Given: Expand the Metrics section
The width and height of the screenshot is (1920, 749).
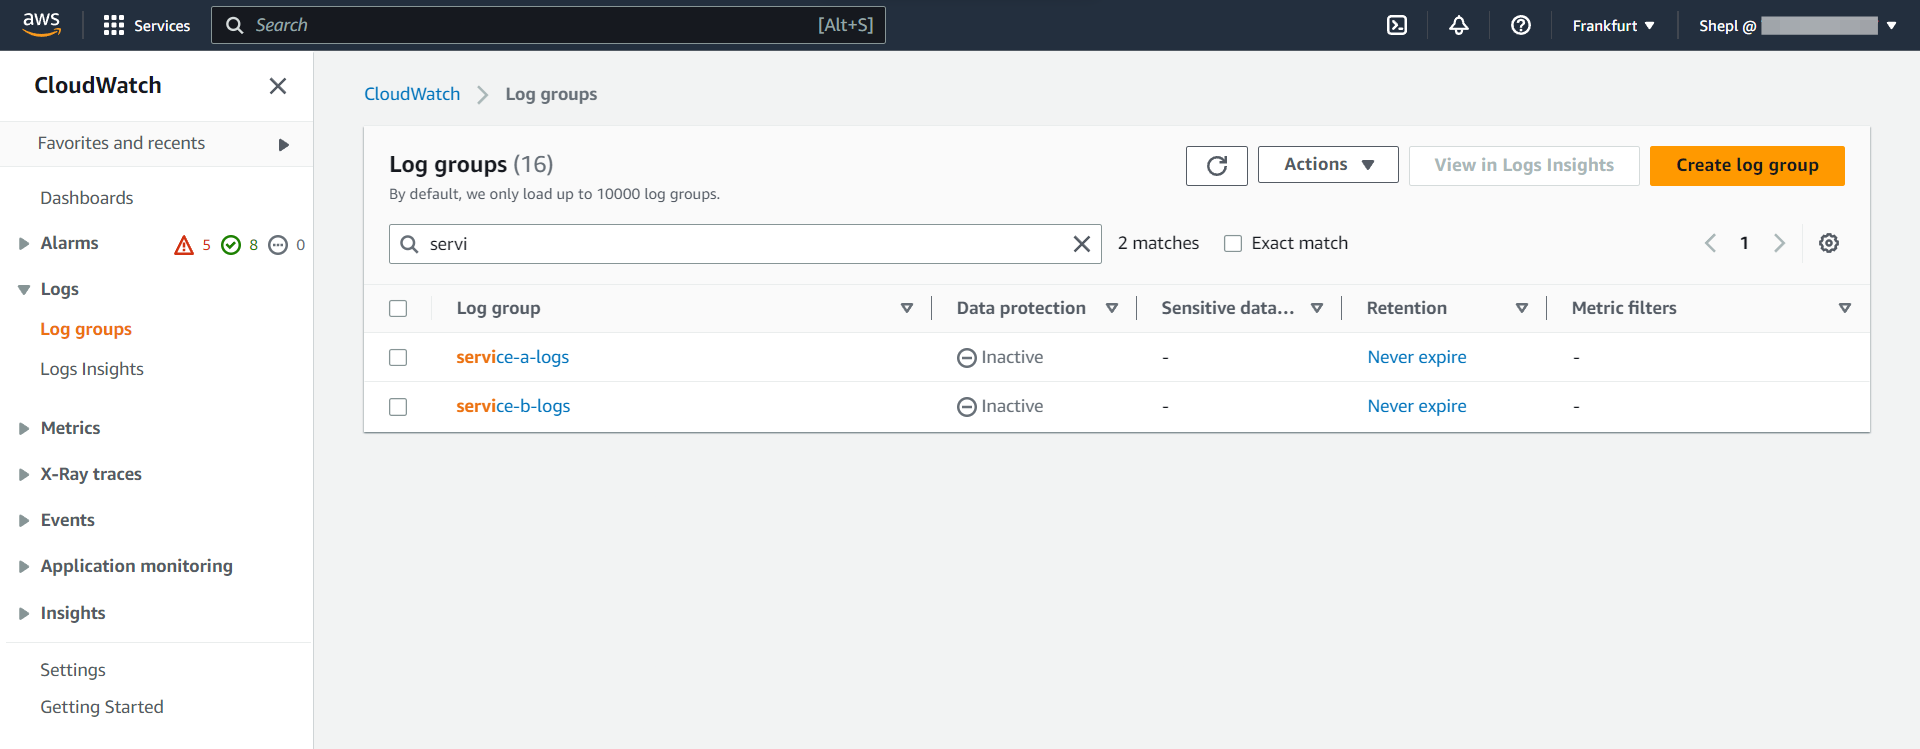Looking at the screenshot, I should 24,429.
